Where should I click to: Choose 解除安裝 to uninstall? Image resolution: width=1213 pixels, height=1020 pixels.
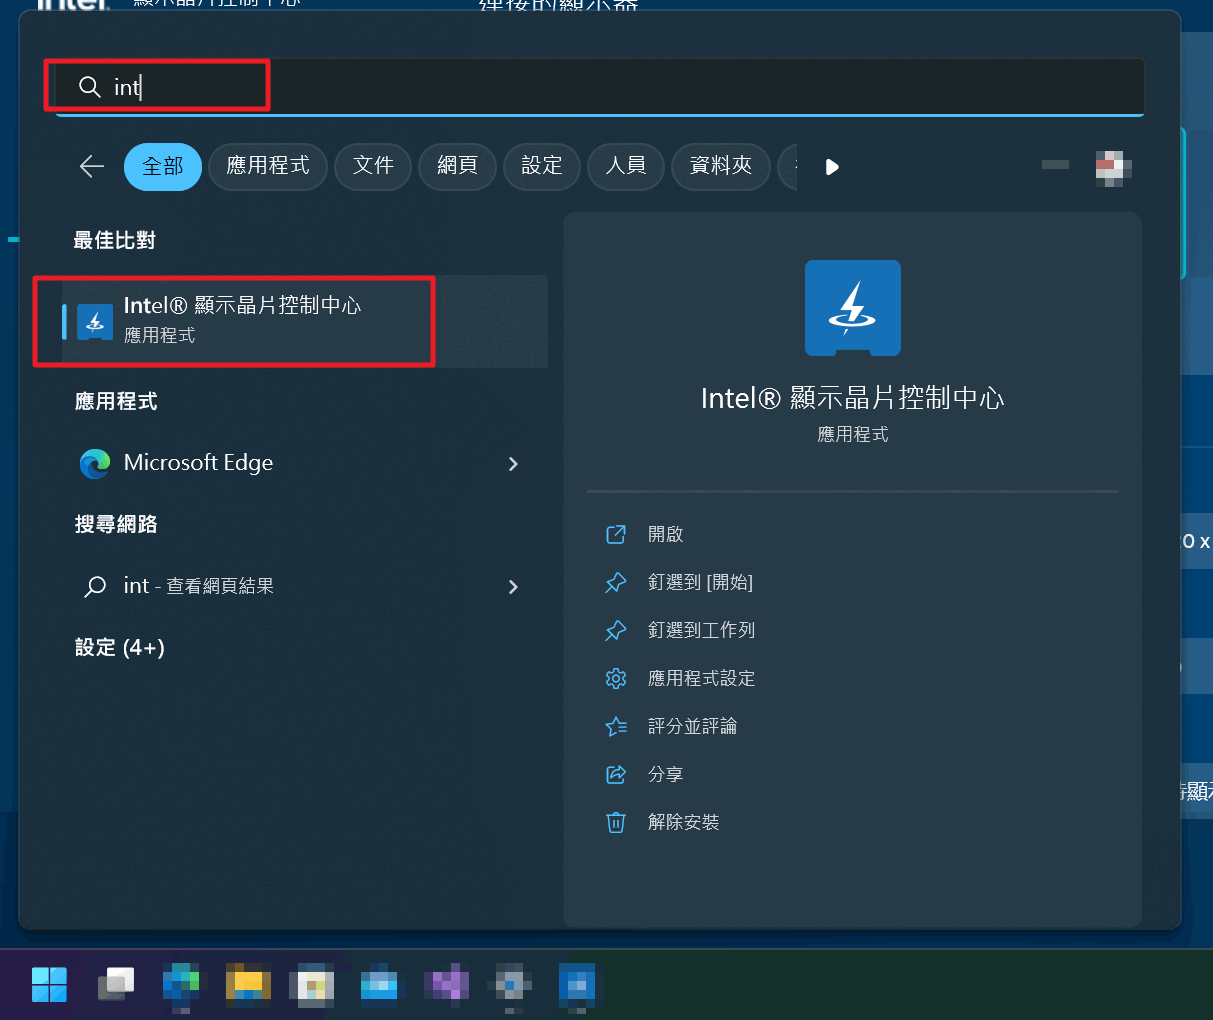pos(683,822)
